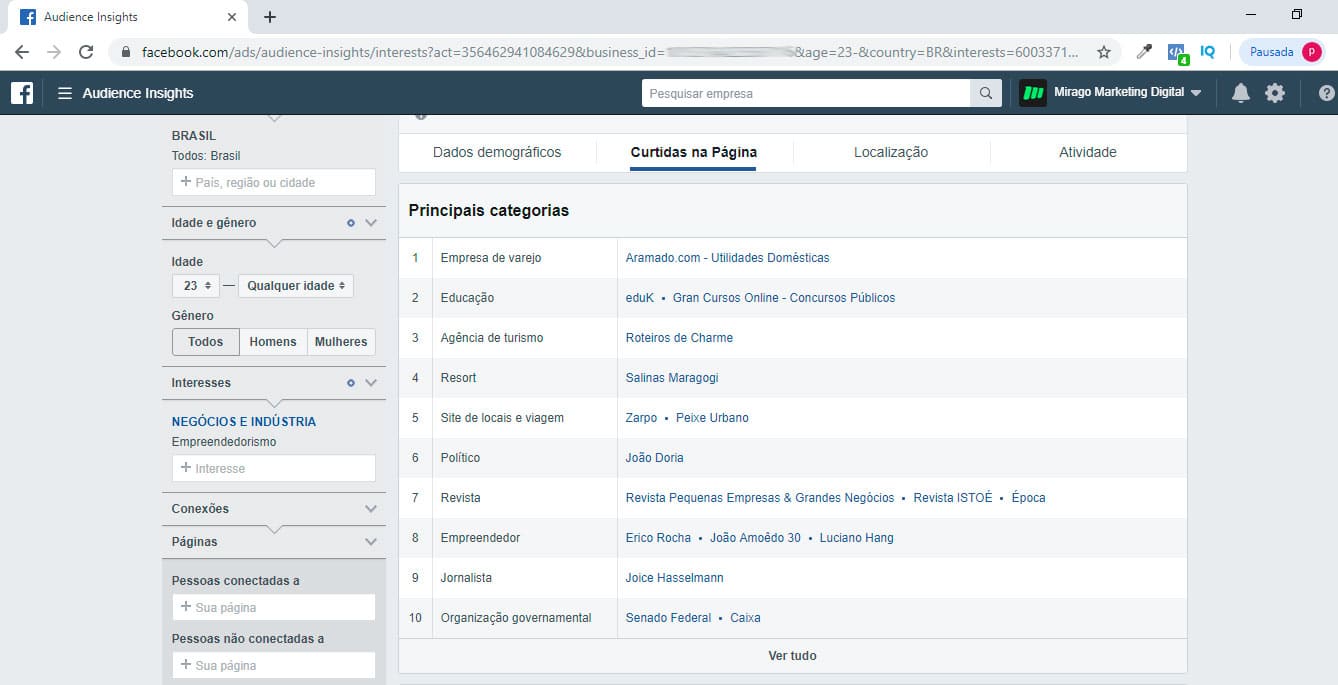Click blue dot beside Idade e gênero
1338x685 pixels.
351,223
